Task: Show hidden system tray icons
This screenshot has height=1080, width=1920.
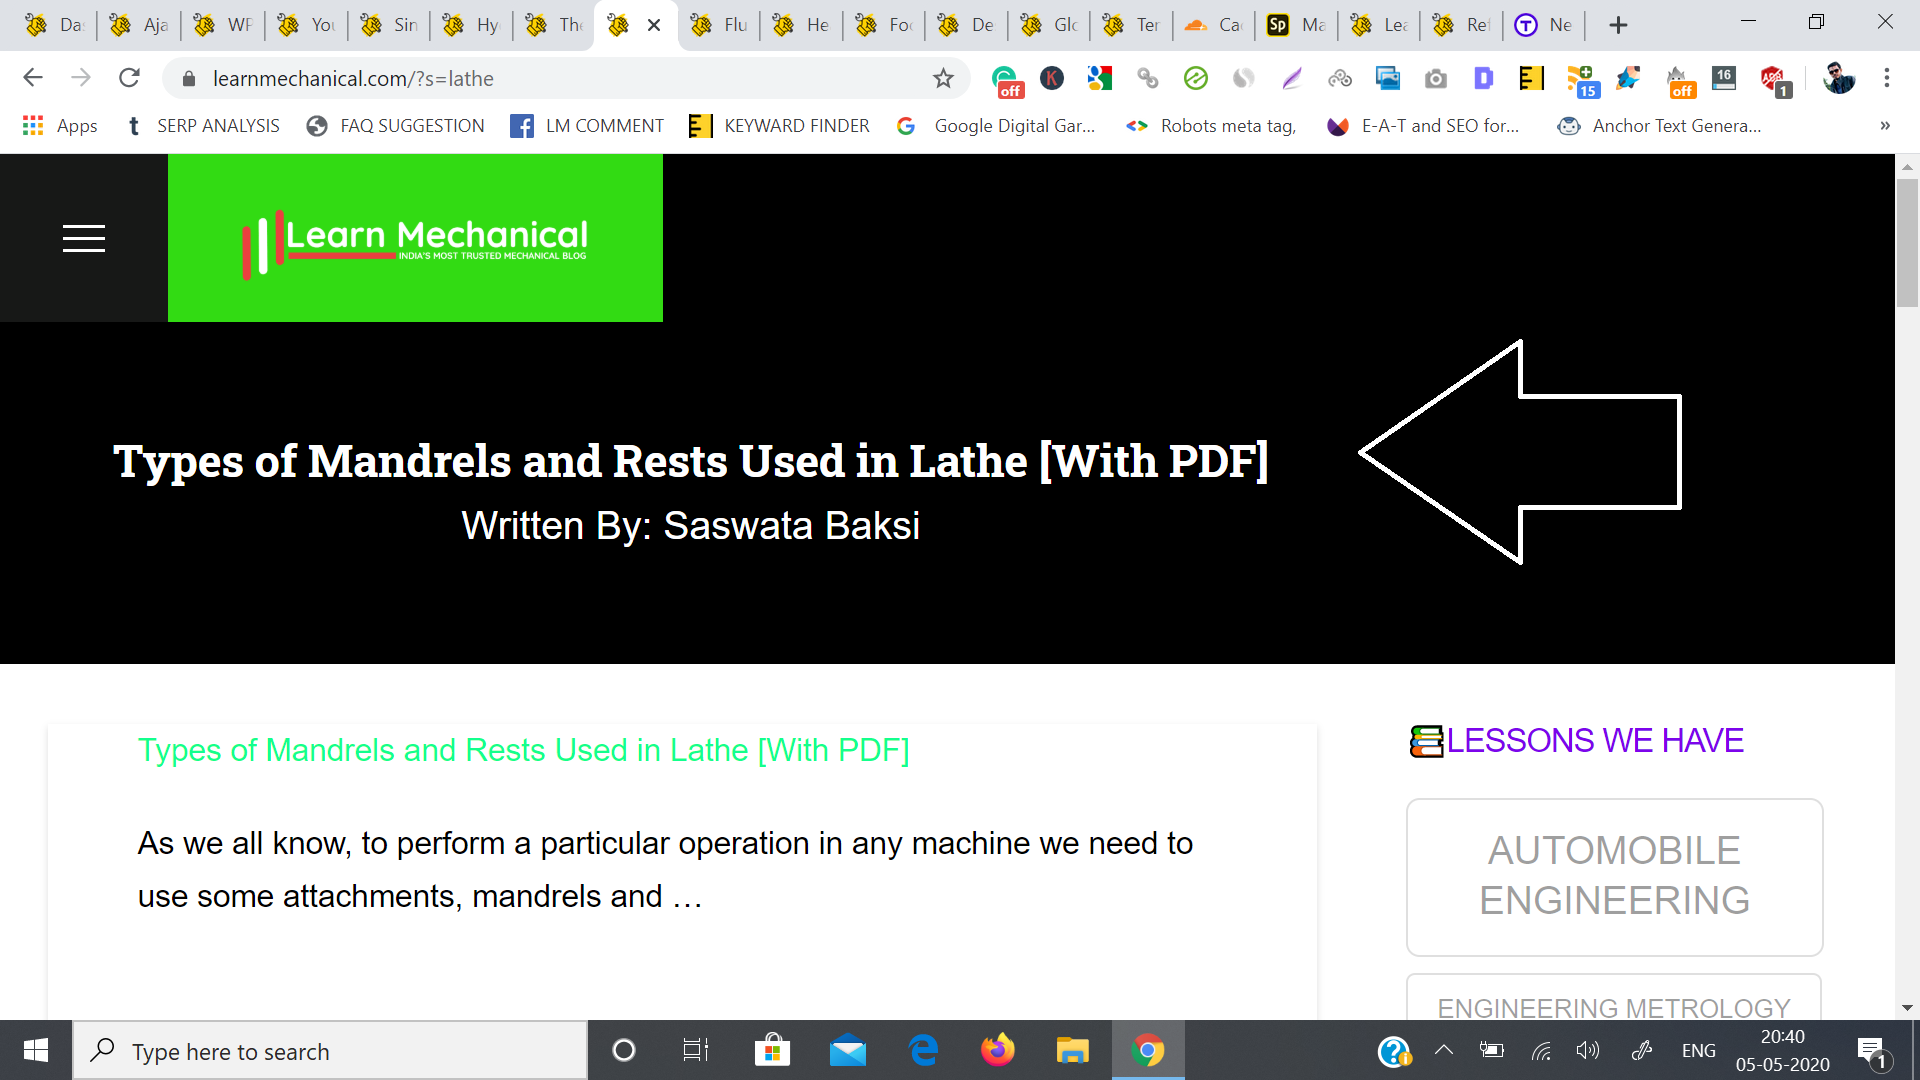Action: coord(1443,1050)
